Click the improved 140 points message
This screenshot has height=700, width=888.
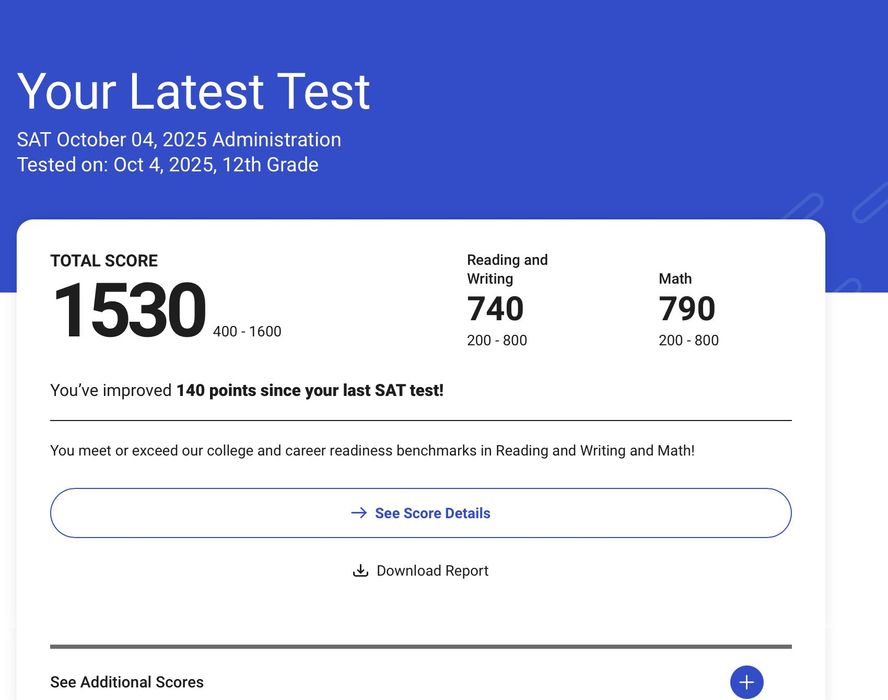(247, 390)
